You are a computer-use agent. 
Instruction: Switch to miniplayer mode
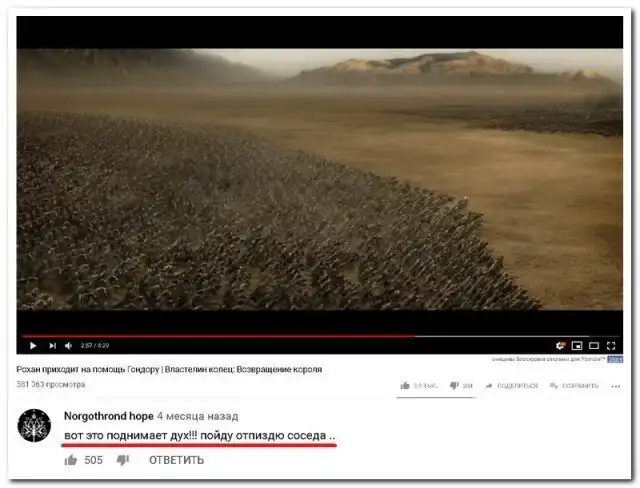pyautogui.click(x=577, y=346)
